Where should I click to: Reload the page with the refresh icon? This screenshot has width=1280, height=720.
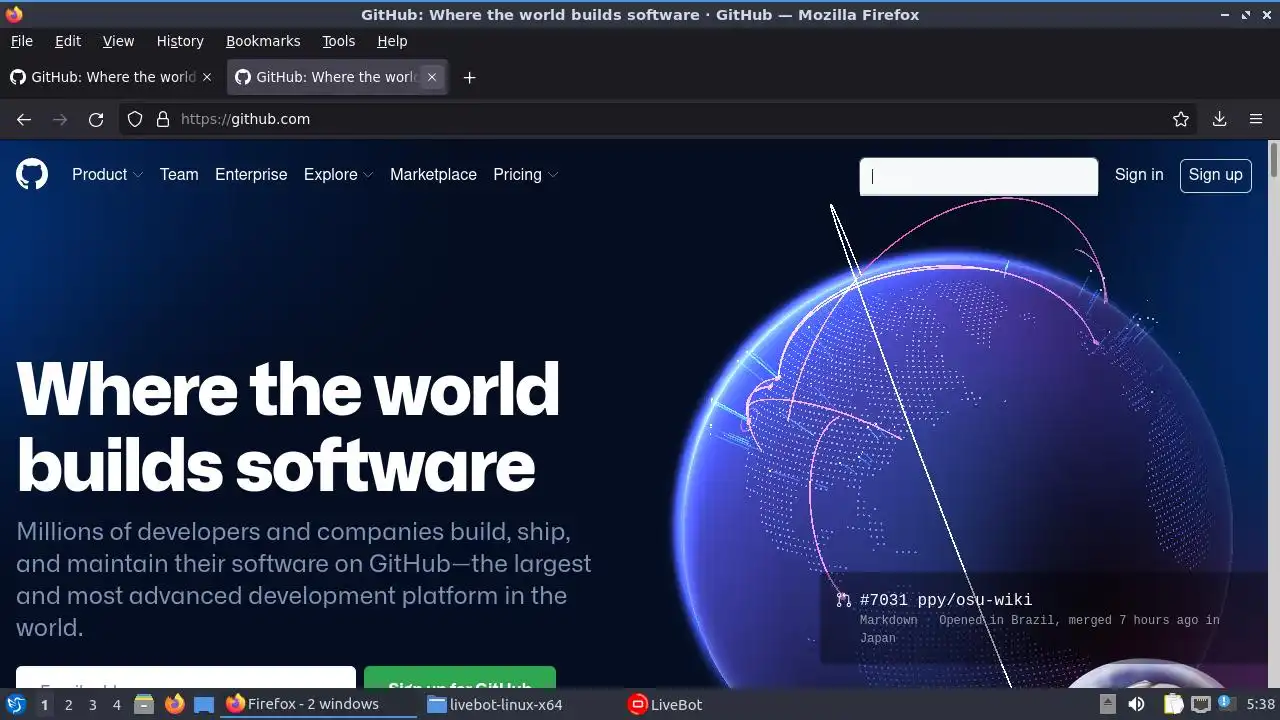[96, 119]
